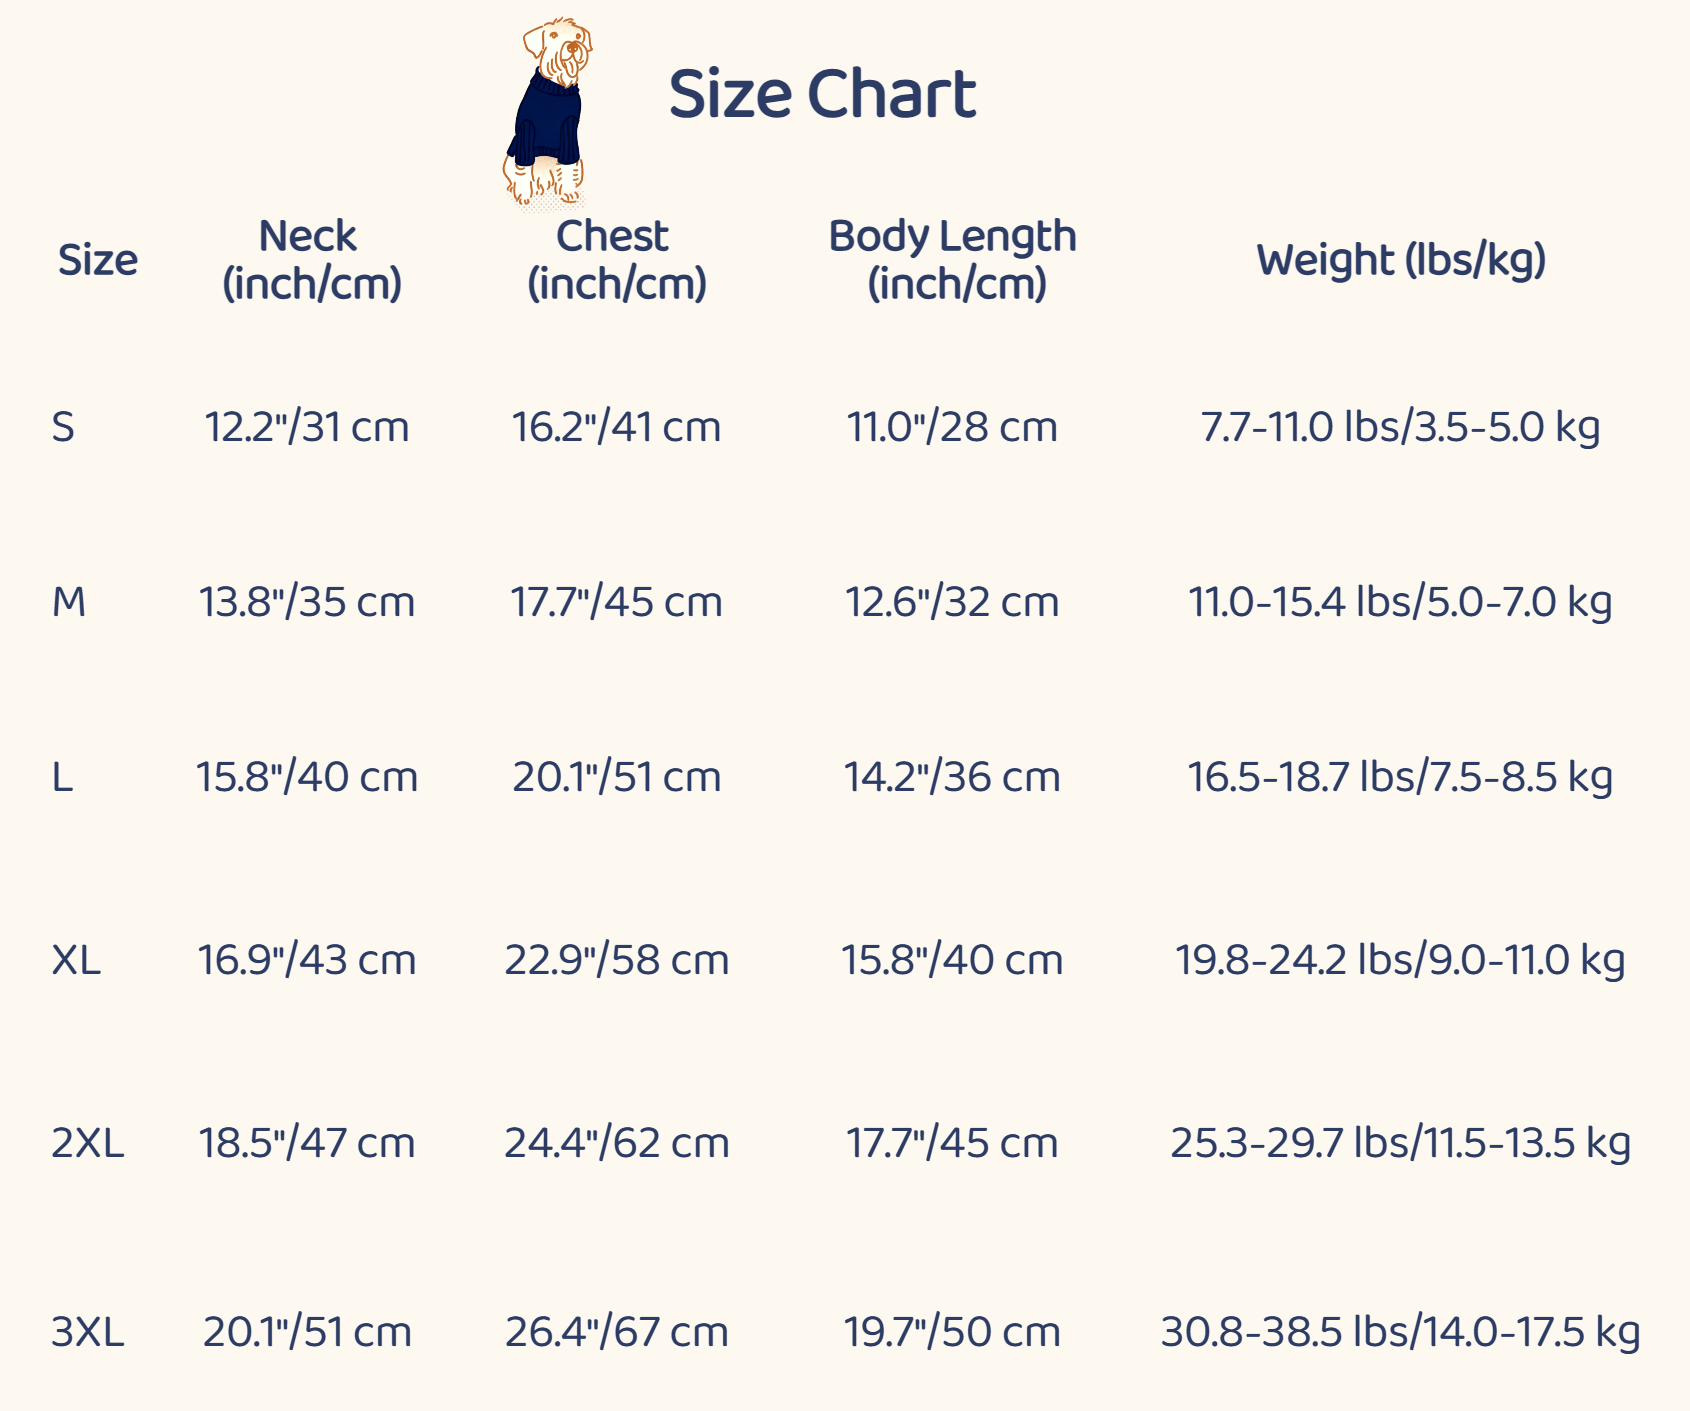Click the Body Length column header
This screenshot has width=1690, height=1411.
[x=953, y=260]
